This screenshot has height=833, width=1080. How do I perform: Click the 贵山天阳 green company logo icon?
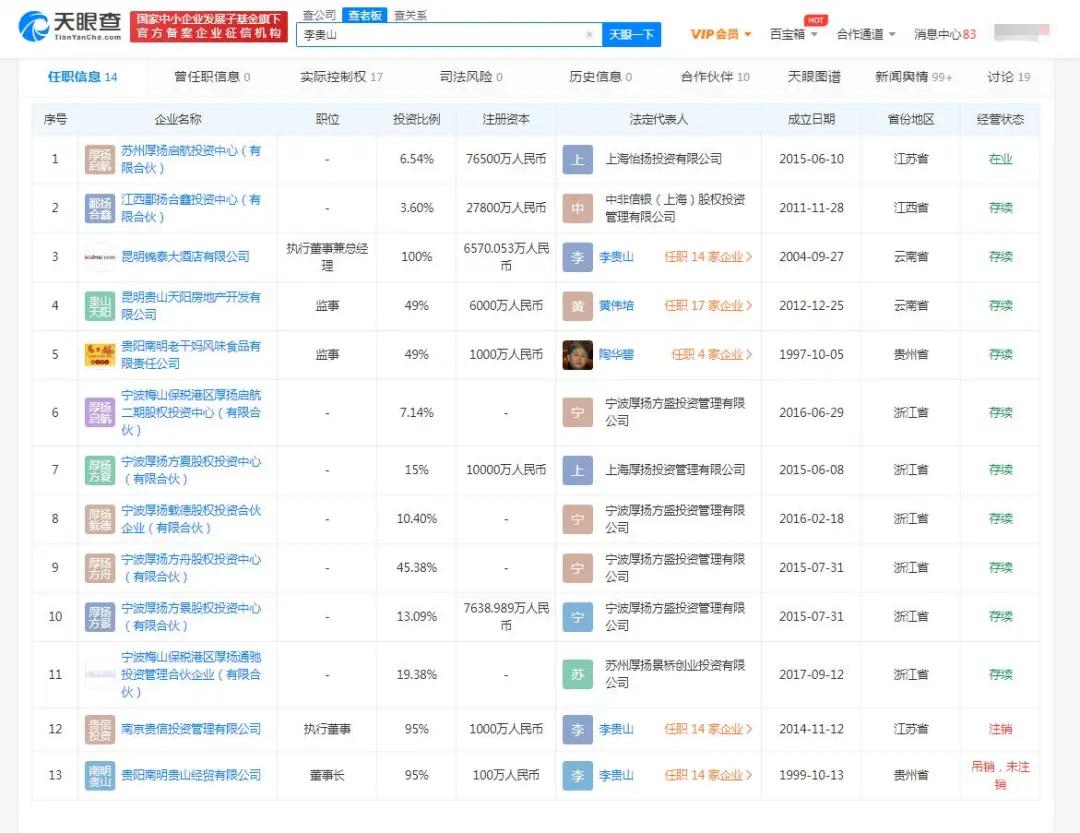pos(100,306)
